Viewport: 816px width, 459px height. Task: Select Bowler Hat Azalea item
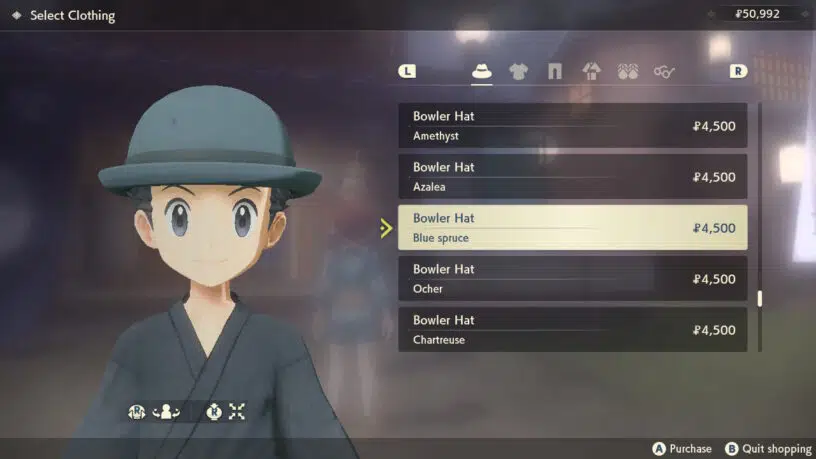tap(572, 176)
